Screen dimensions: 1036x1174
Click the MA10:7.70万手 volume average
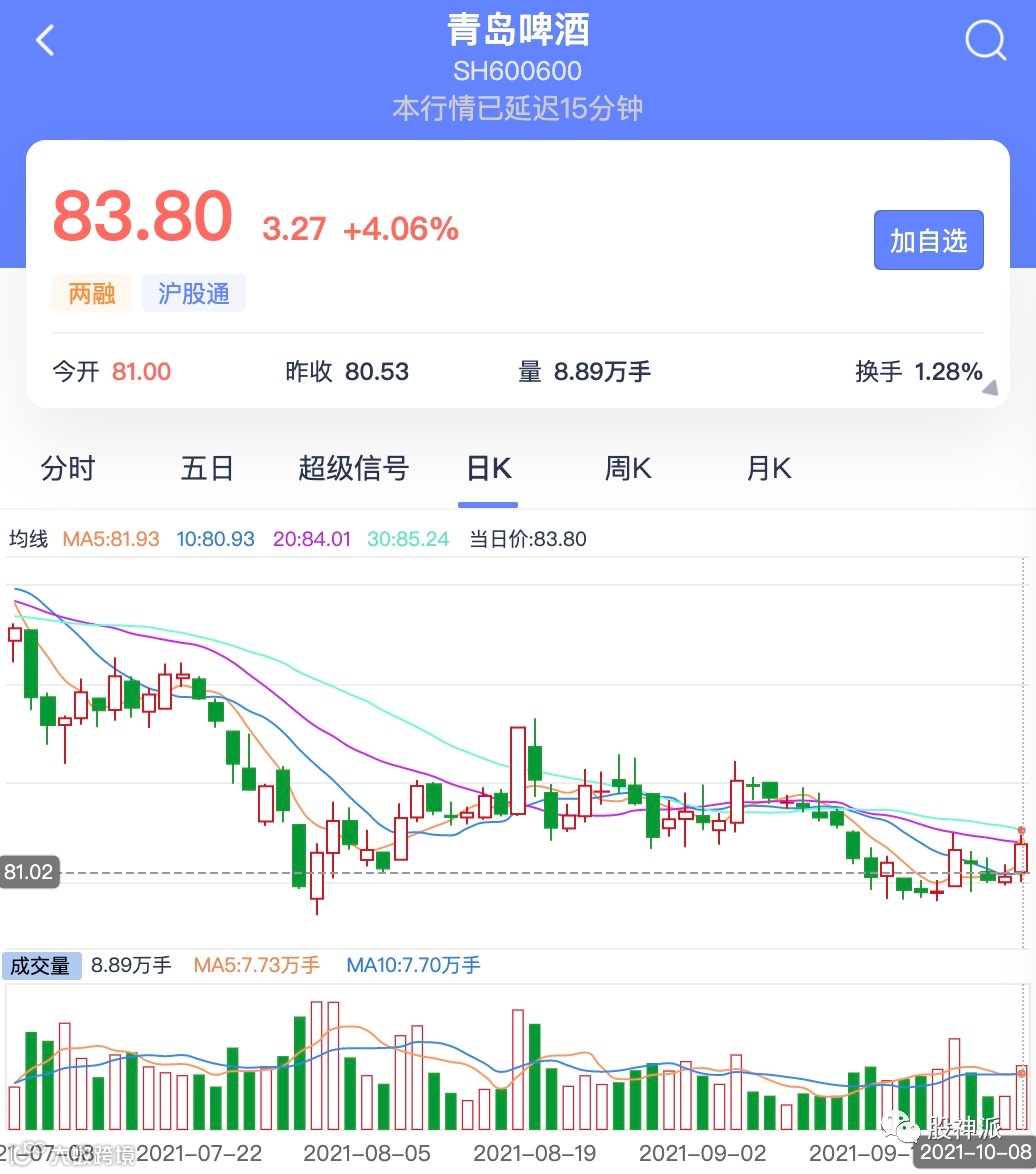(413, 965)
